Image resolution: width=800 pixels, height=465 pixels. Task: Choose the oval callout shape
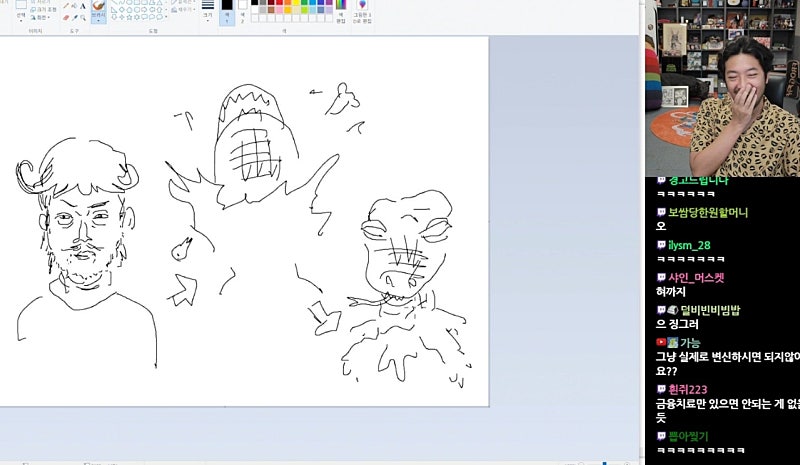[x=152, y=17]
